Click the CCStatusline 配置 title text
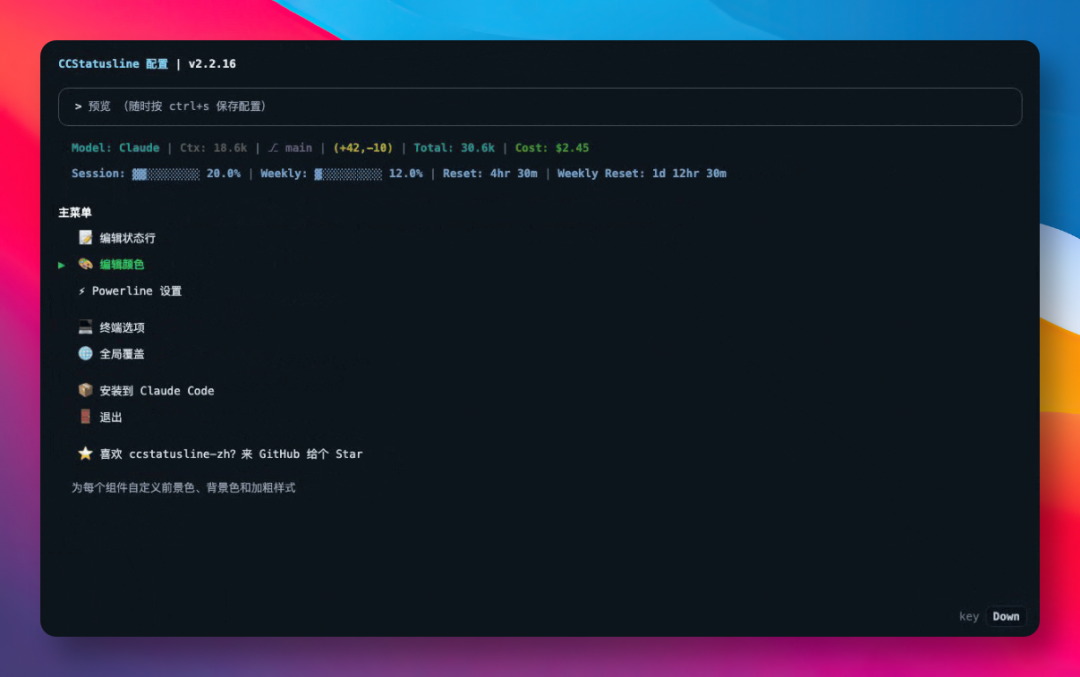Image resolution: width=1080 pixels, height=677 pixels. pyautogui.click(x=113, y=63)
